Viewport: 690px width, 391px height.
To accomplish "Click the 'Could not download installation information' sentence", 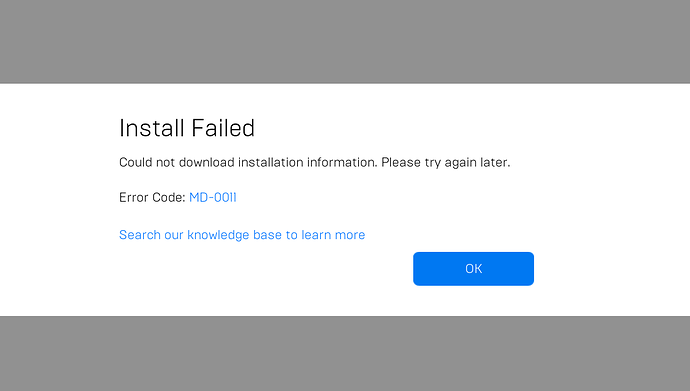I will [x=248, y=162].
